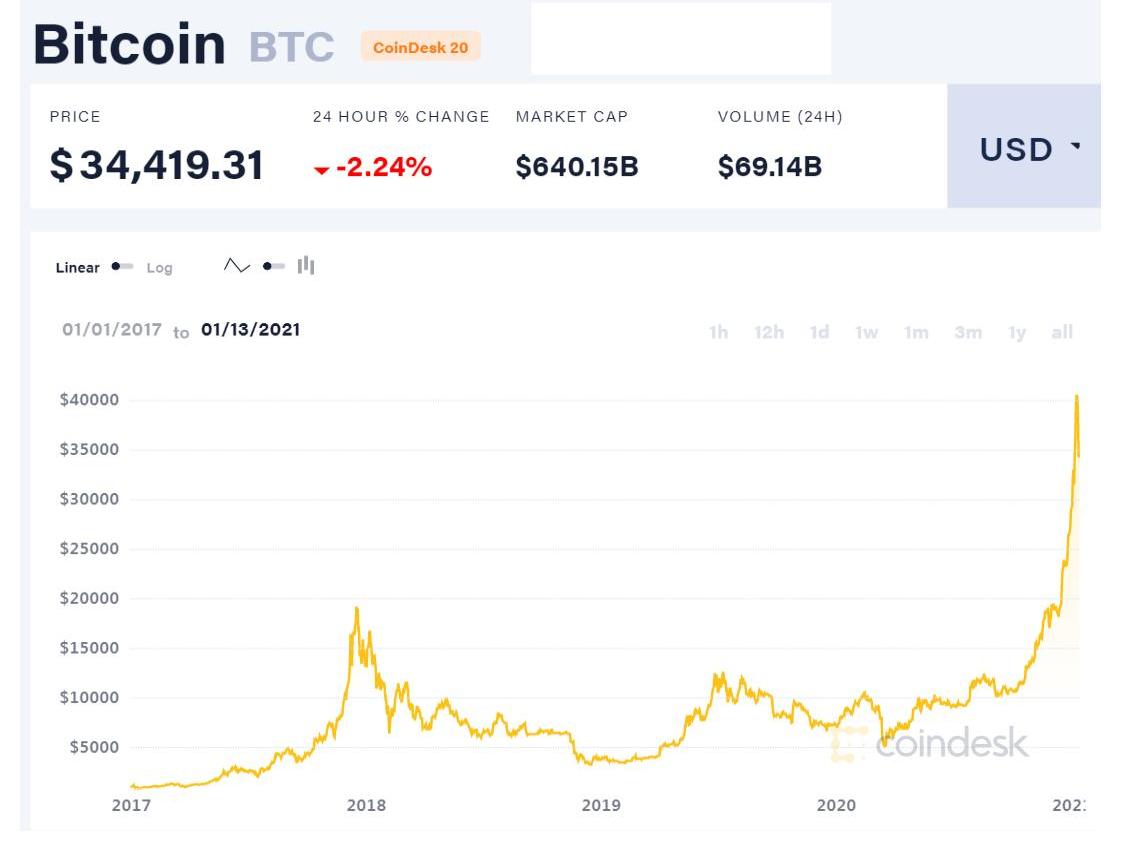The width and height of the screenshot is (1121, 861).
Task: Show the 1m time range
Action: [x=916, y=333]
